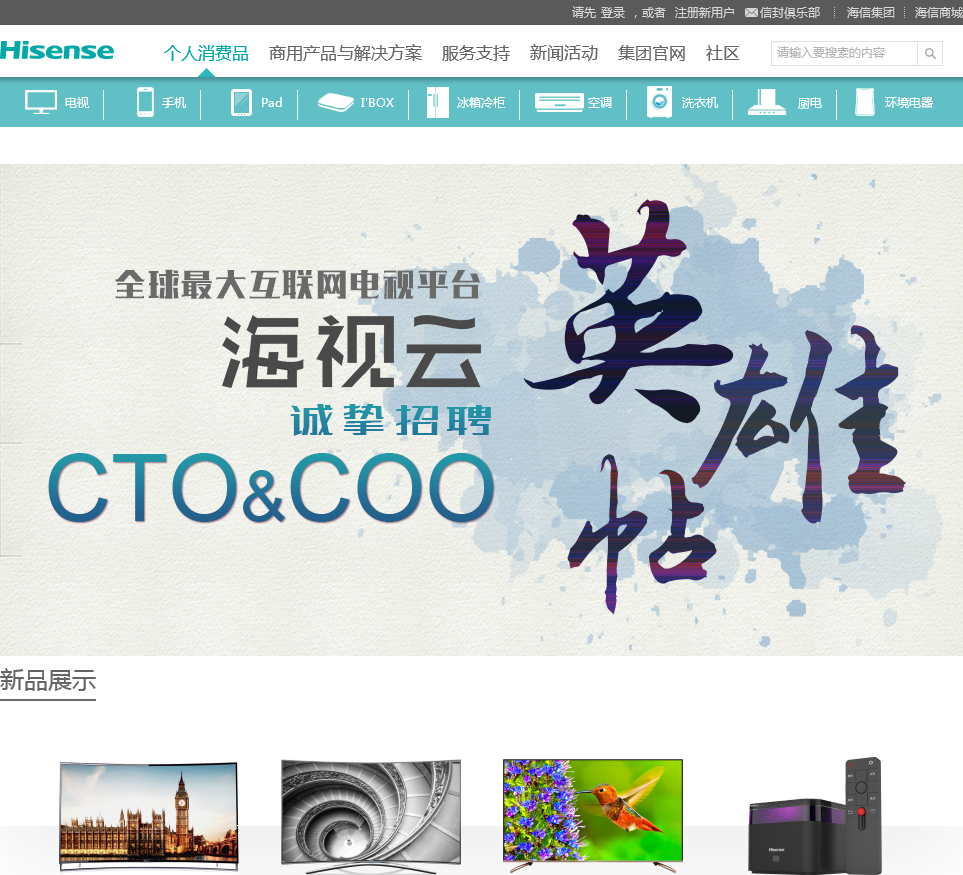The height and width of the screenshot is (875, 963).
Task: Open the 商用产品与解决方案 menu
Action: [x=345, y=53]
